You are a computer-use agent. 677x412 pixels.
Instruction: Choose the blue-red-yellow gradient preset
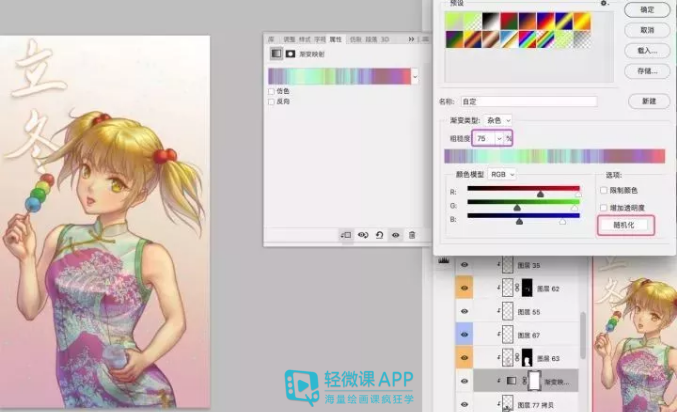pyautogui.click(x=546, y=21)
